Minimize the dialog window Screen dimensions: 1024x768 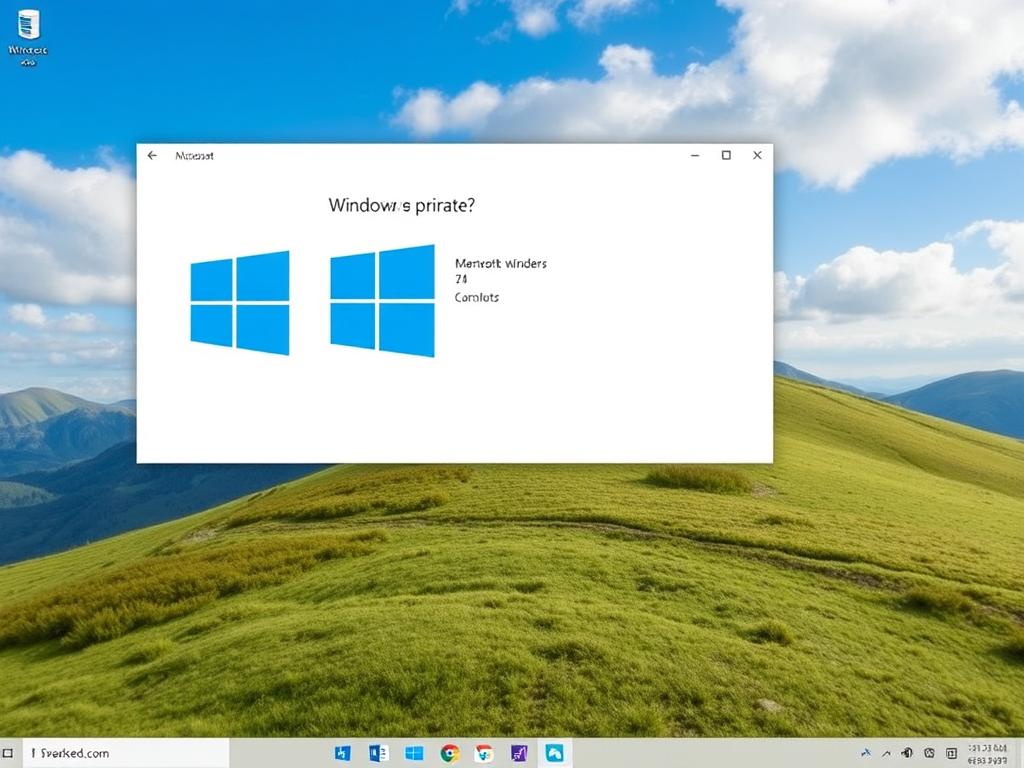[695, 155]
